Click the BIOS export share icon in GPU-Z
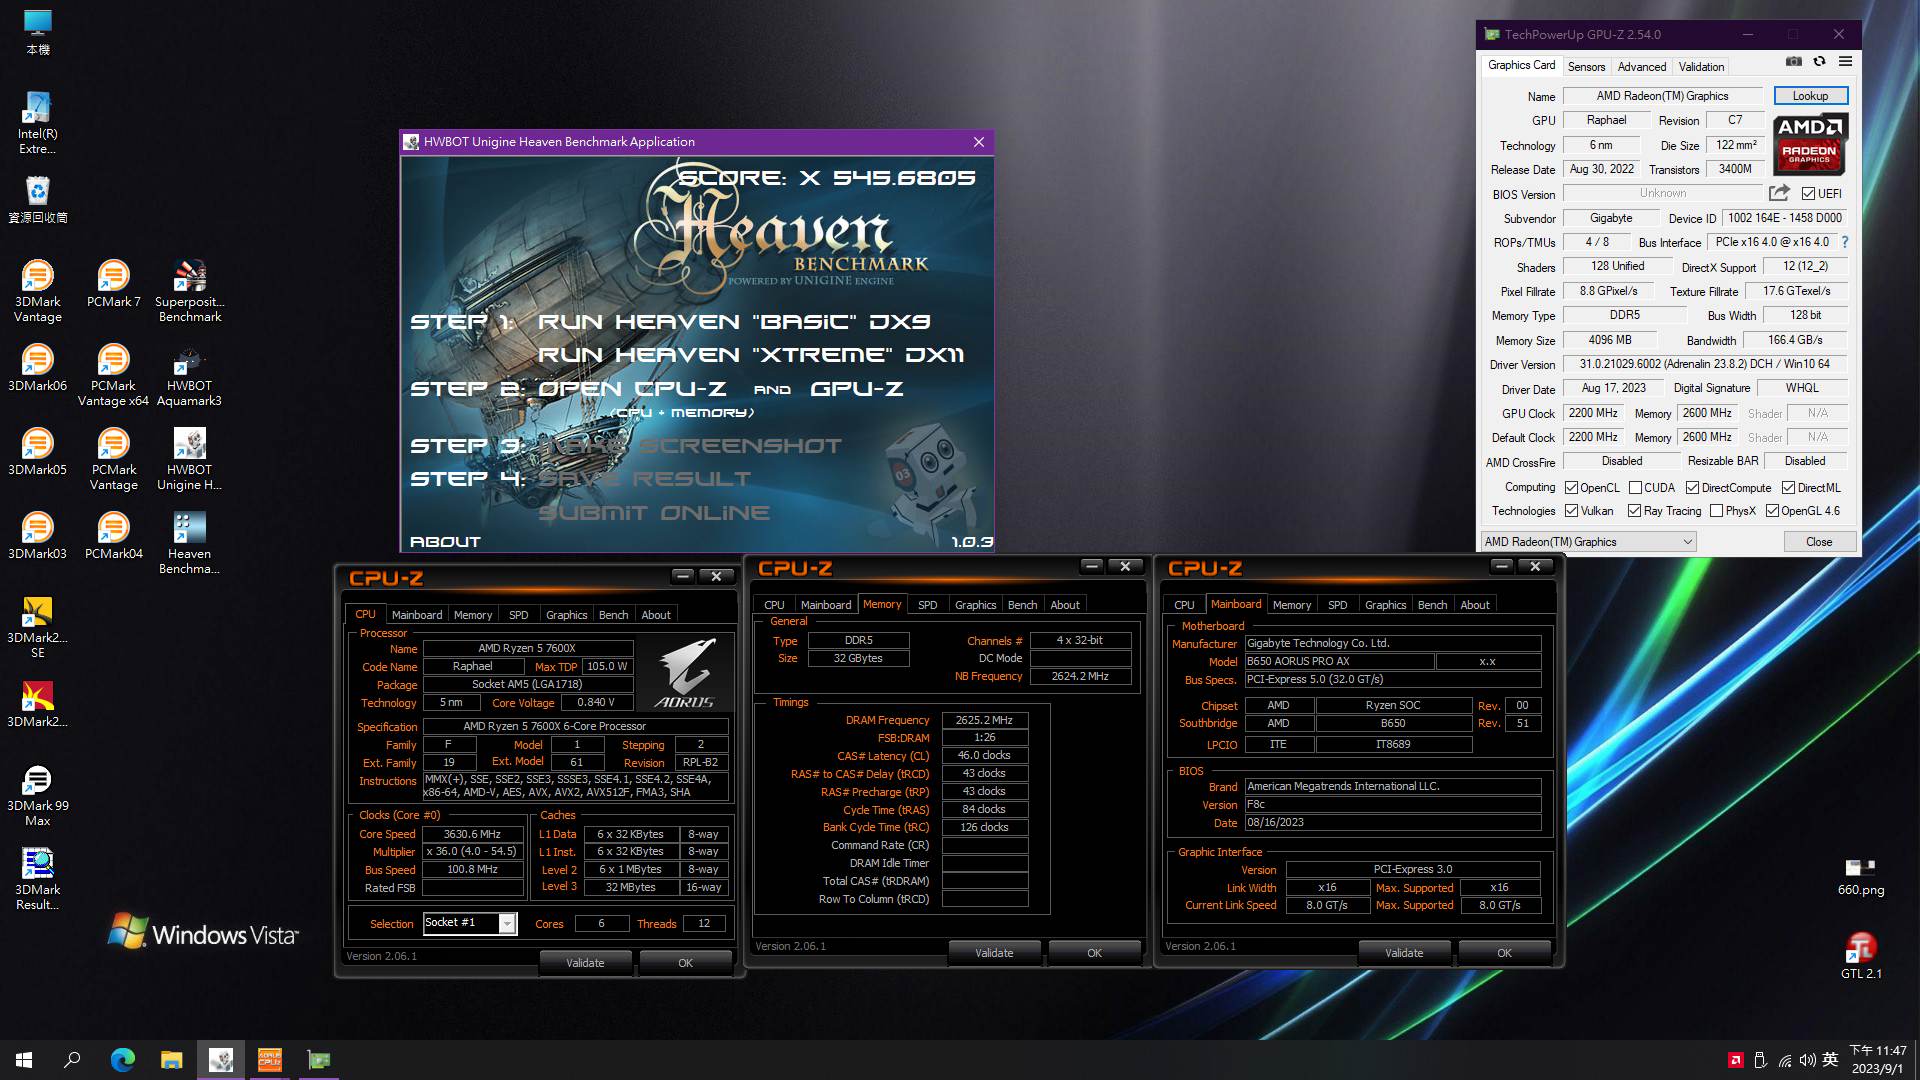Image resolution: width=1920 pixels, height=1080 pixels. 1779,193
